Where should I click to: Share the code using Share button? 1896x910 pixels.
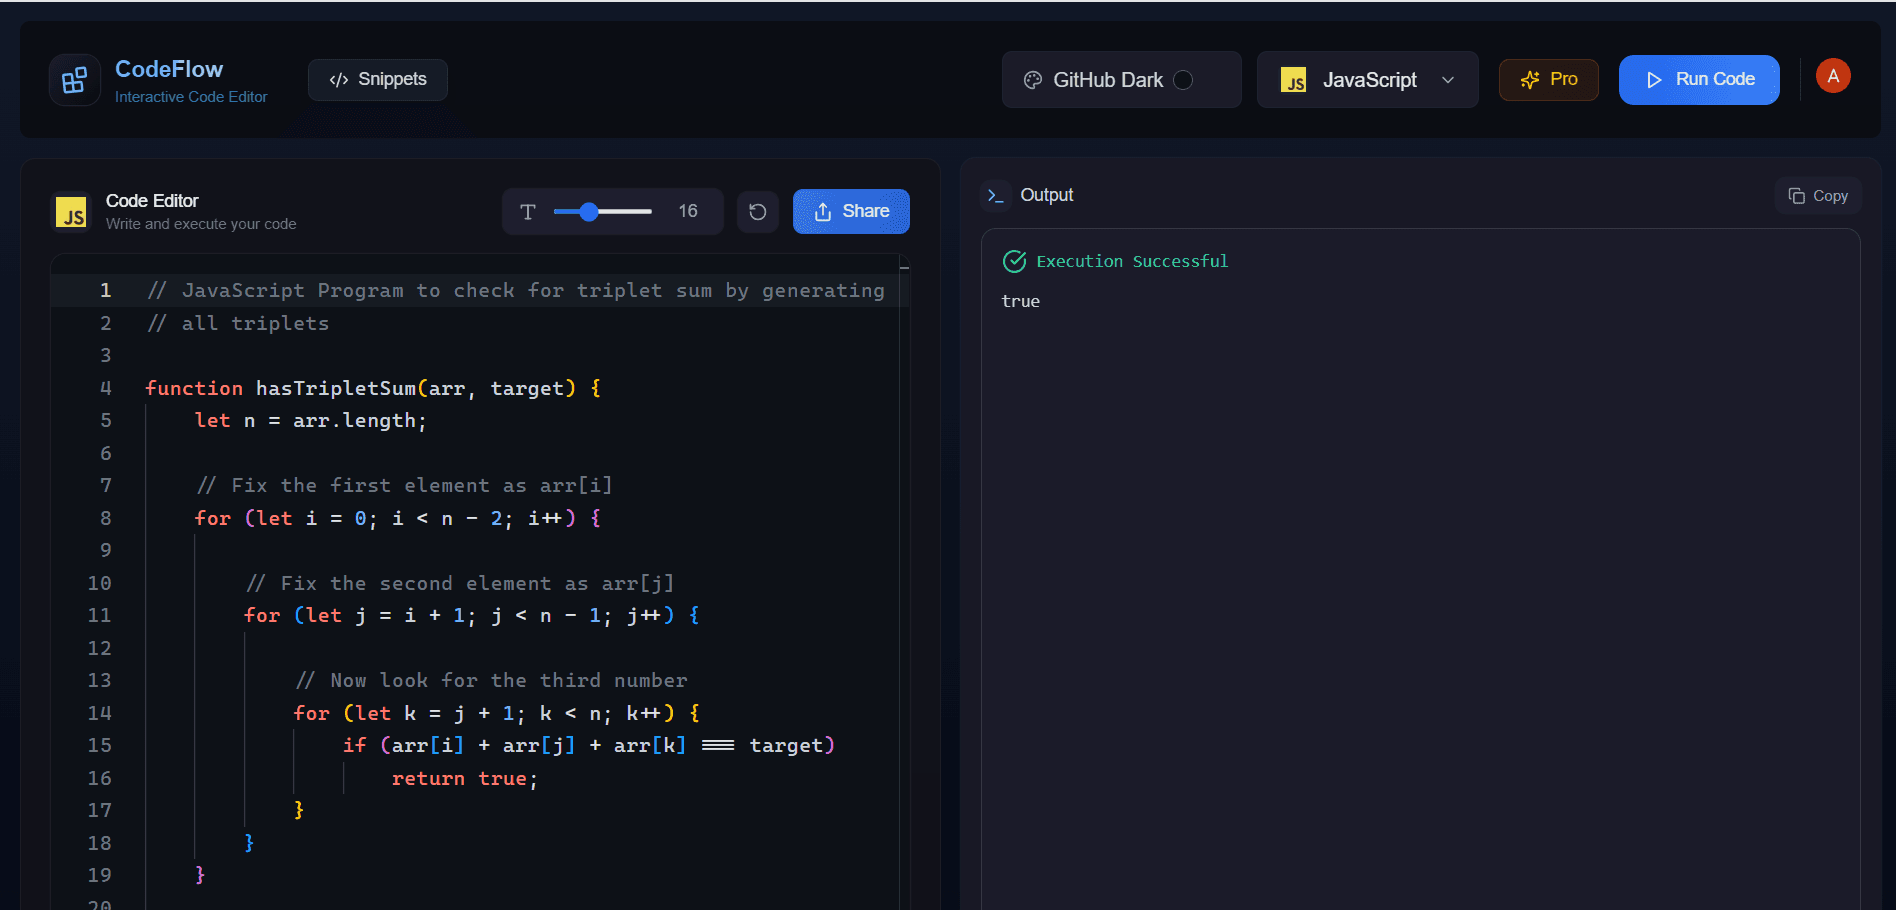pyautogui.click(x=851, y=212)
